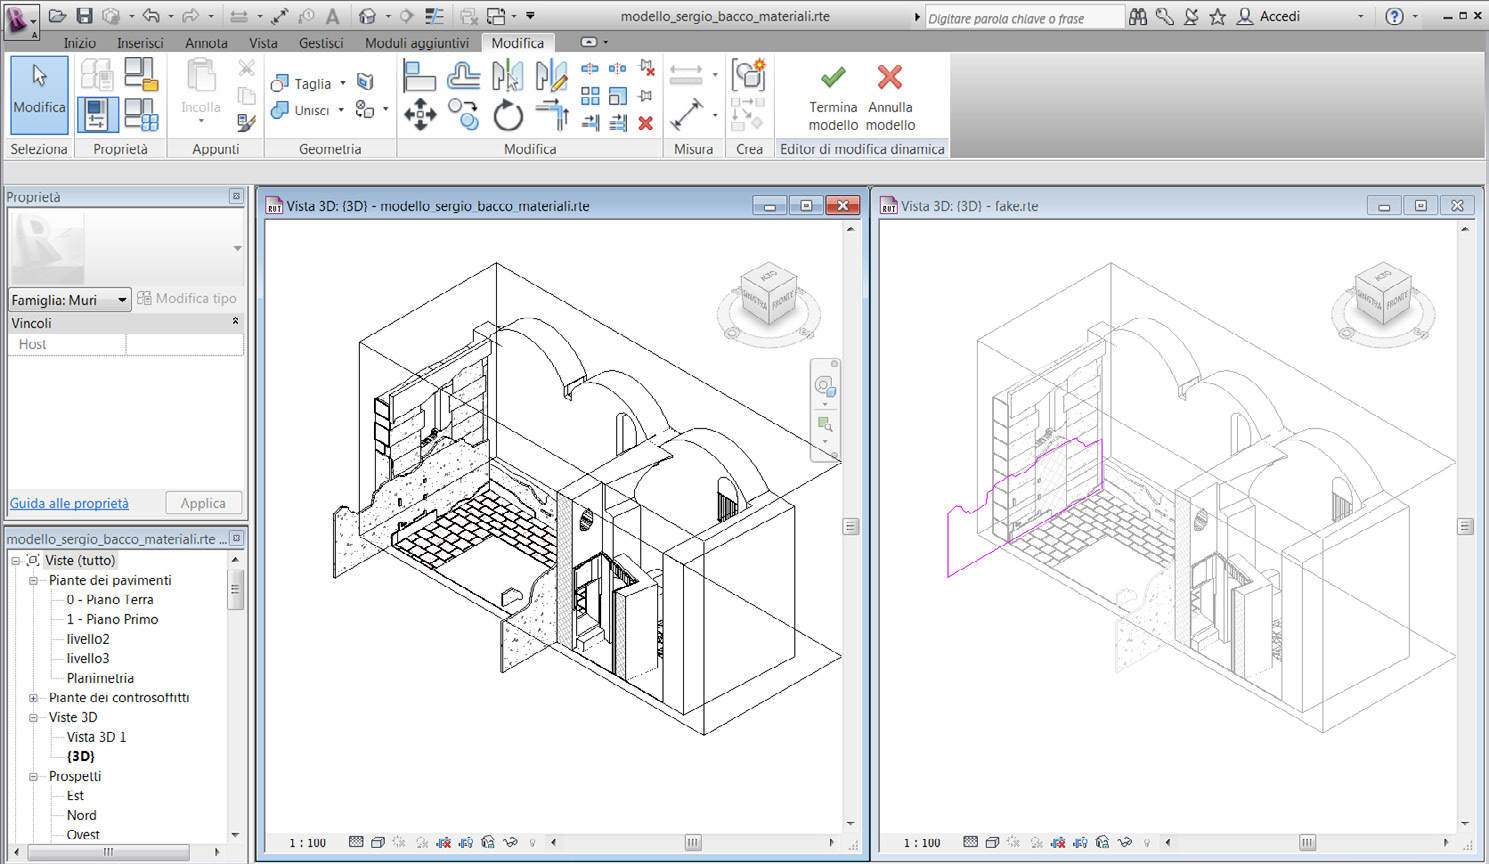Click the Applica button
Viewport: 1489px width, 864px height.
[203, 503]
